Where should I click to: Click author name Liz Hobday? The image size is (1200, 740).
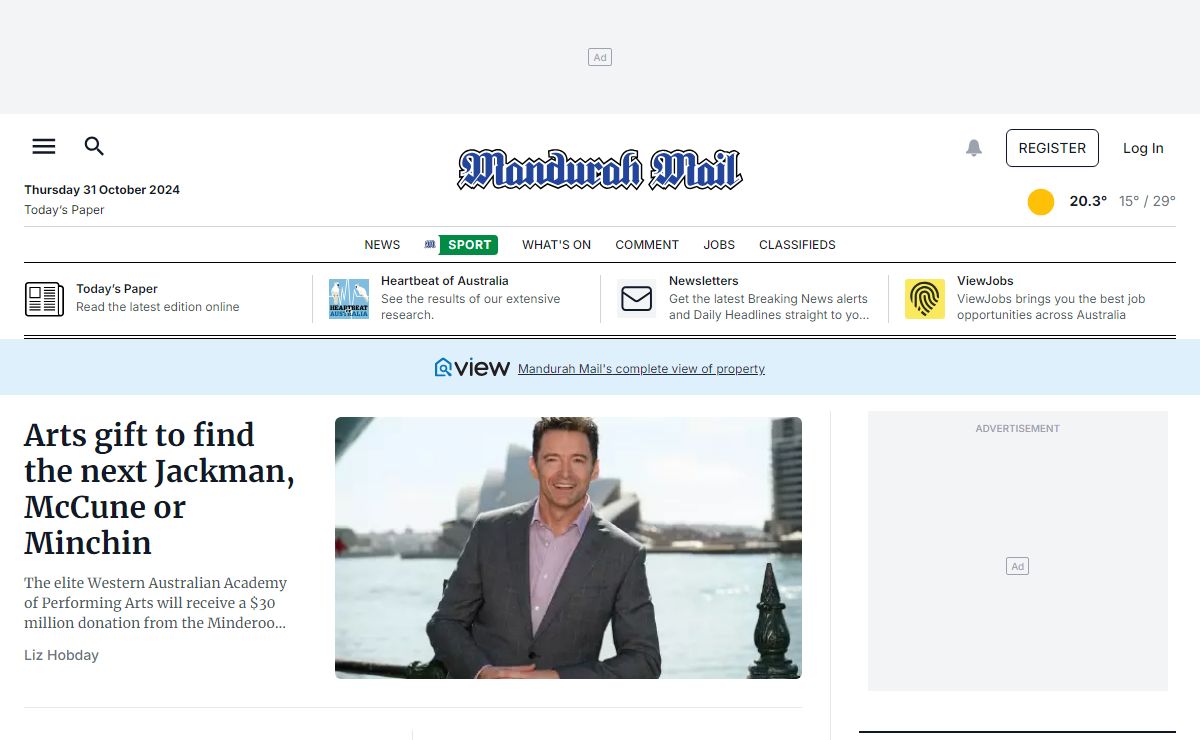tap(61, 655)
